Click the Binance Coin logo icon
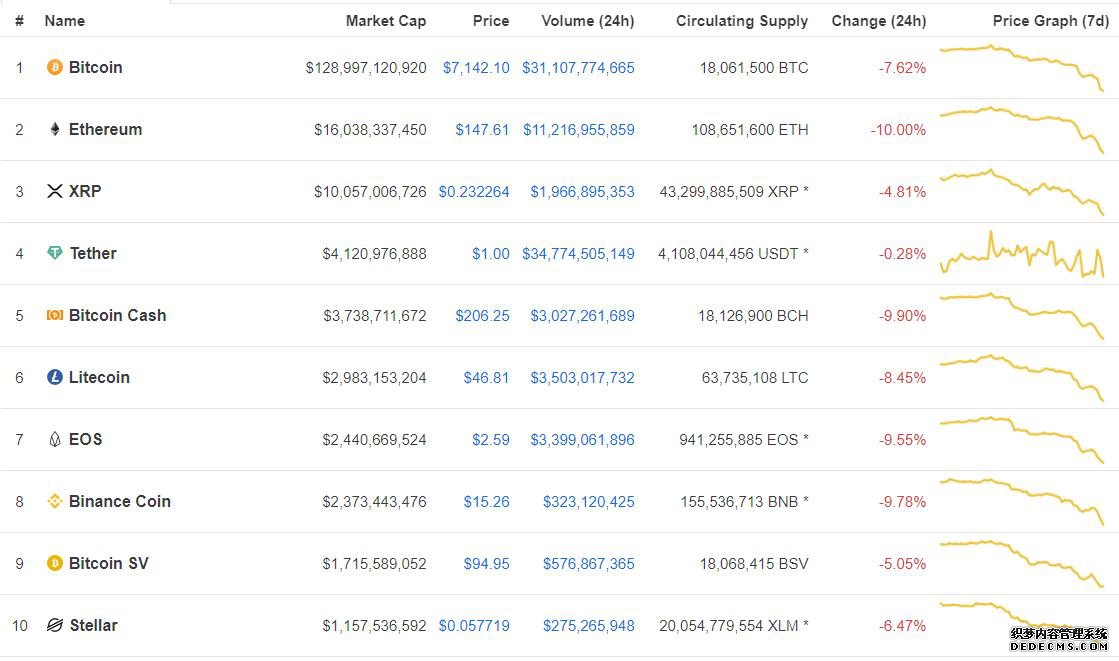This screenshot has width=1119, height=661. [55, 502]
